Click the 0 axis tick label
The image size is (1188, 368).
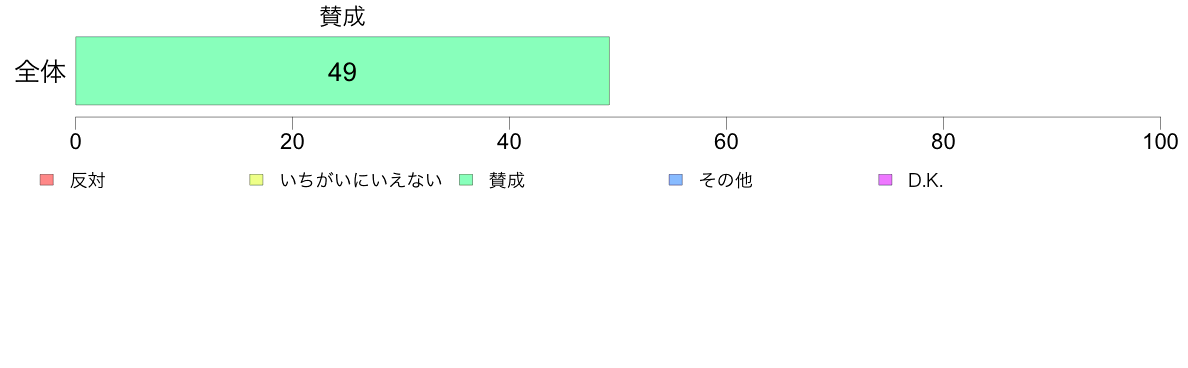[x=76, y=142]
